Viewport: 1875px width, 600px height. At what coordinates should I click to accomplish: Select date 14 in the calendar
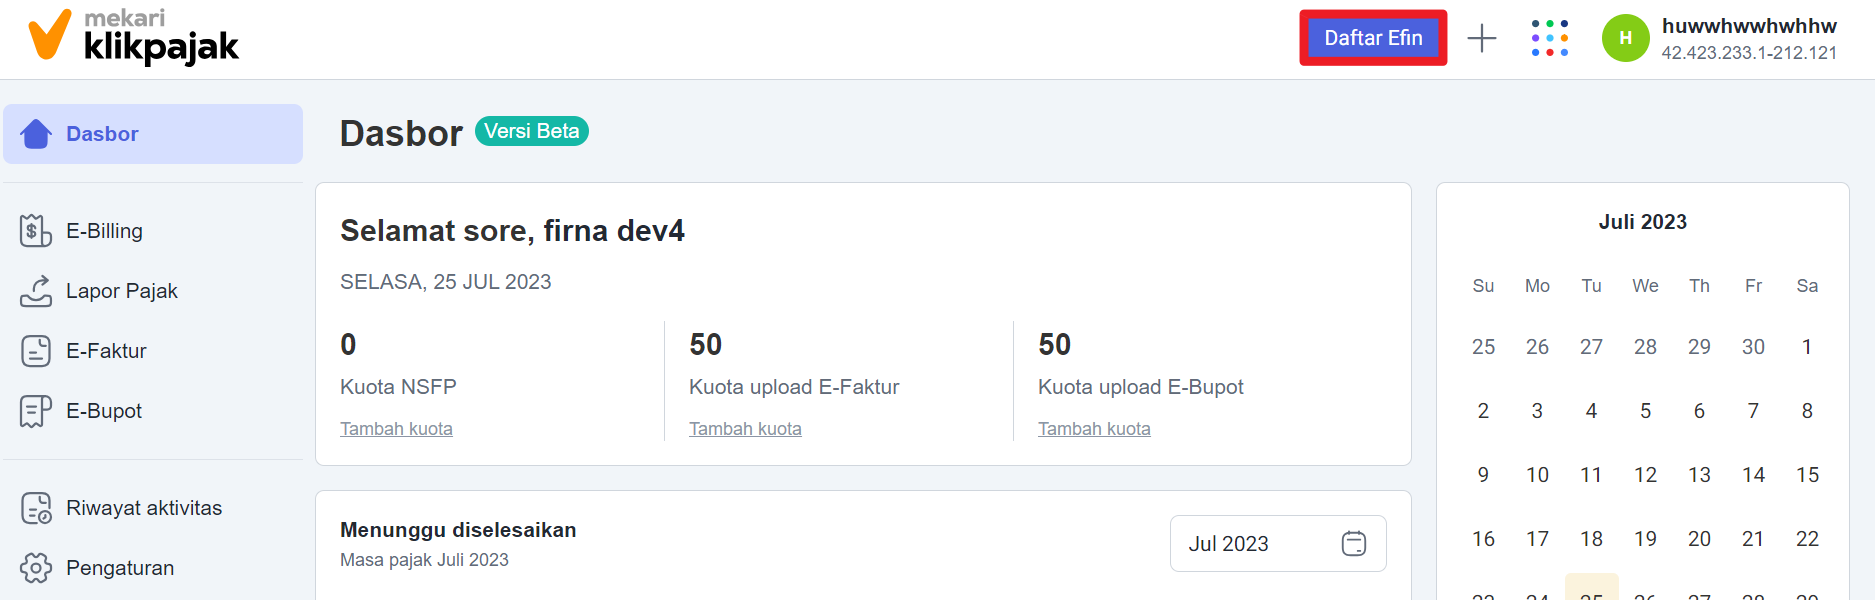(x=1753, y=475)
